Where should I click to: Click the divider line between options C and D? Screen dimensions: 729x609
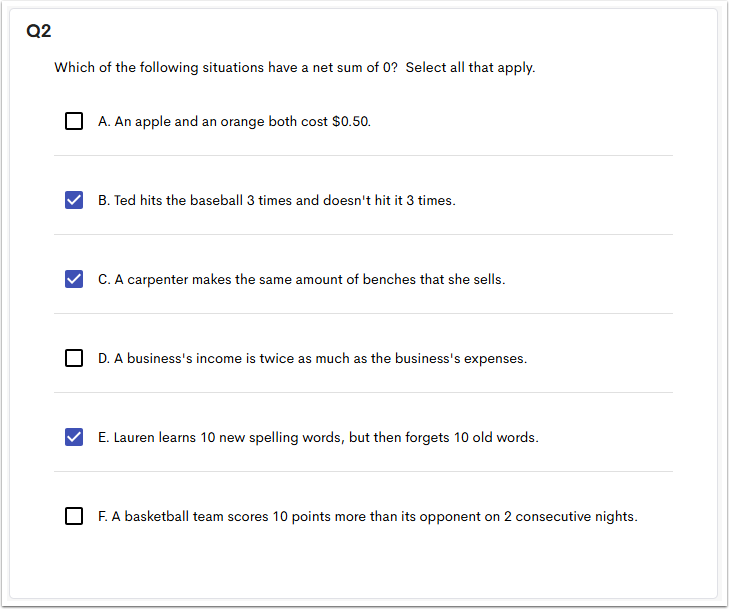tap(363, 314)
